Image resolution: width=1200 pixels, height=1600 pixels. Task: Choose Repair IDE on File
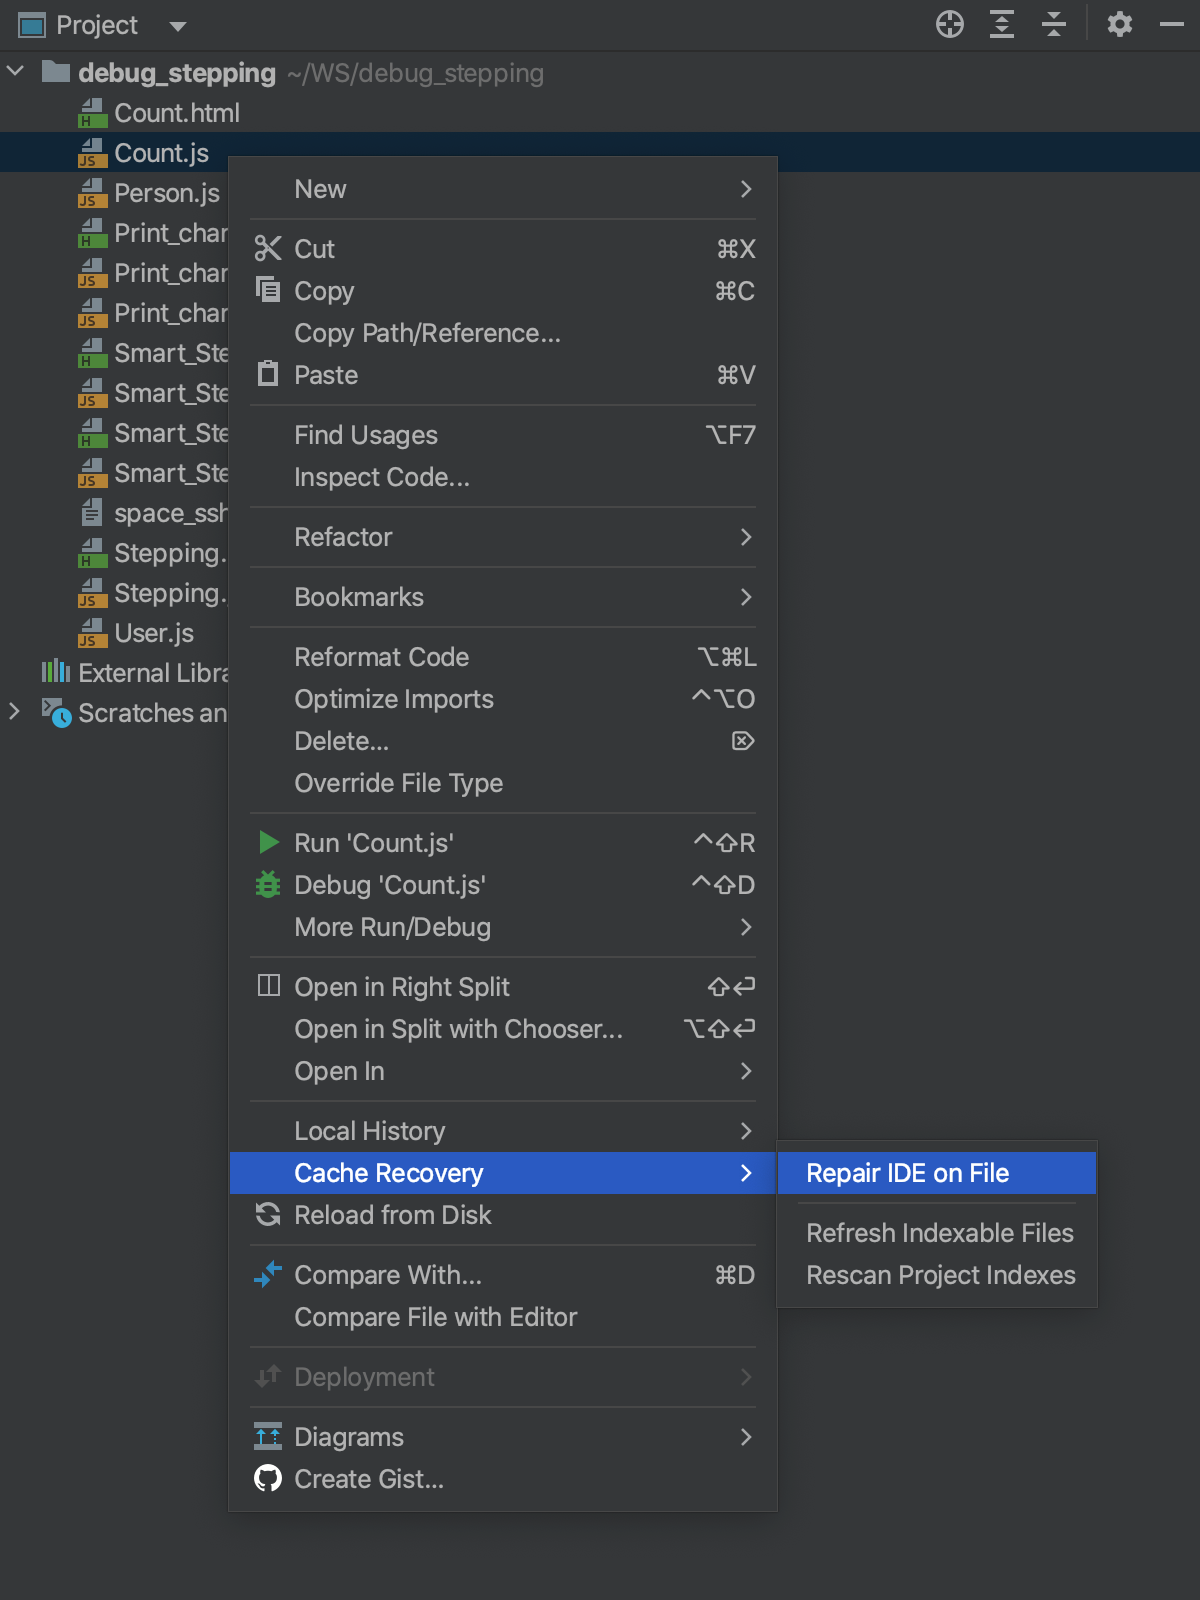coord(907,1173)
